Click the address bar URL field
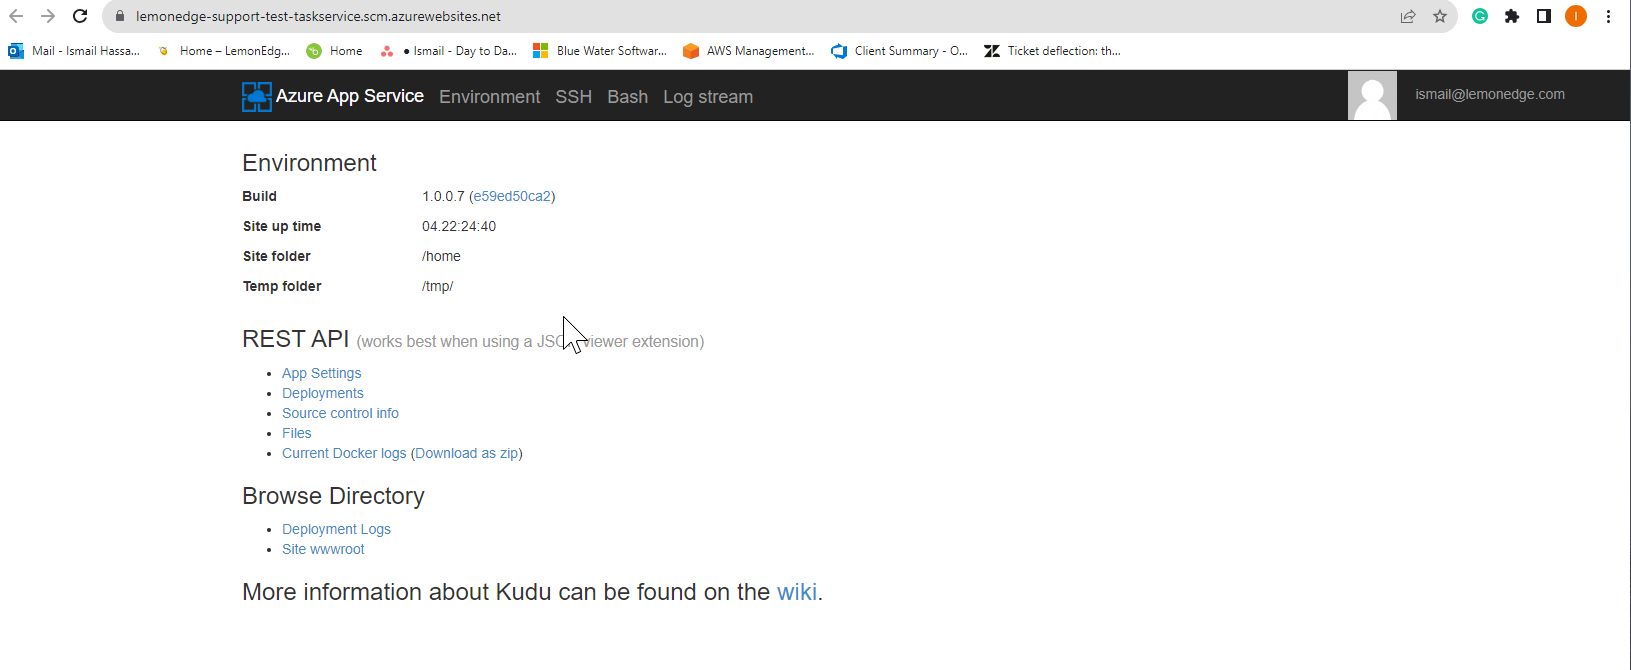 point(750,16)
